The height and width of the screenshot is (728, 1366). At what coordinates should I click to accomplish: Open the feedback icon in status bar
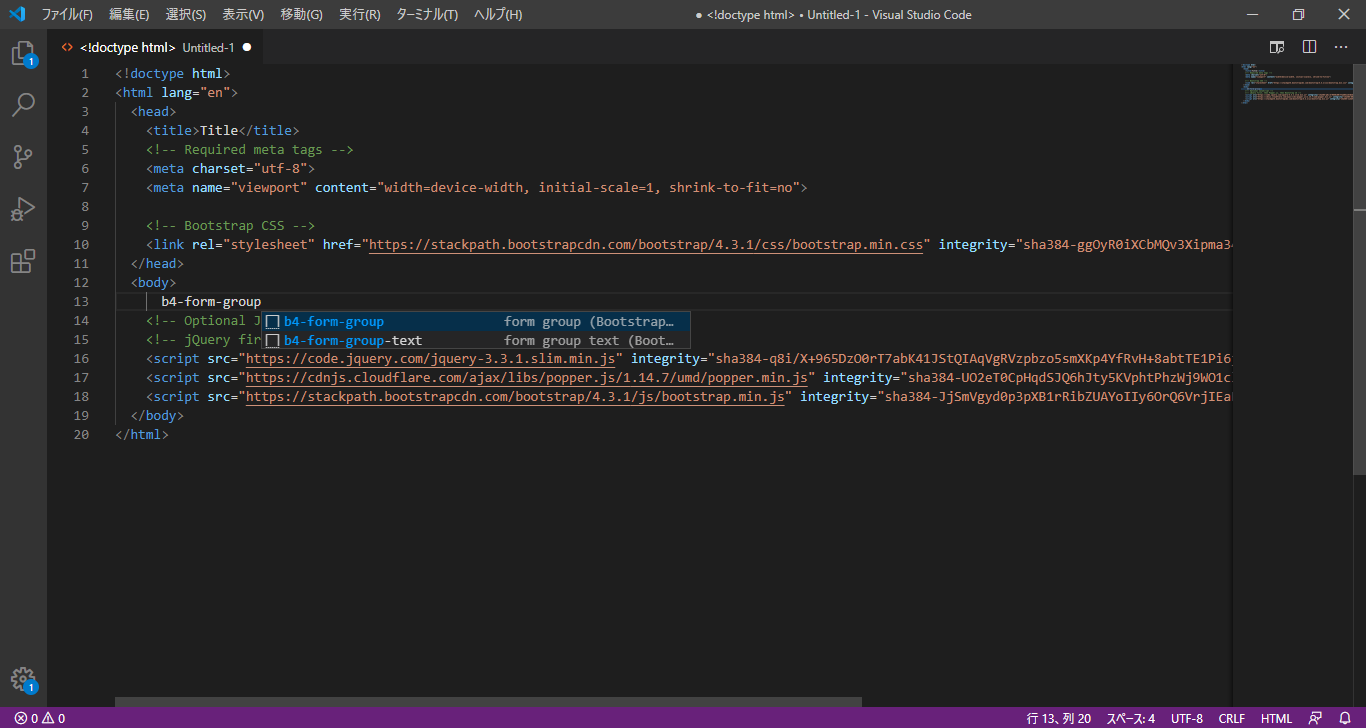coord(1317,718)
